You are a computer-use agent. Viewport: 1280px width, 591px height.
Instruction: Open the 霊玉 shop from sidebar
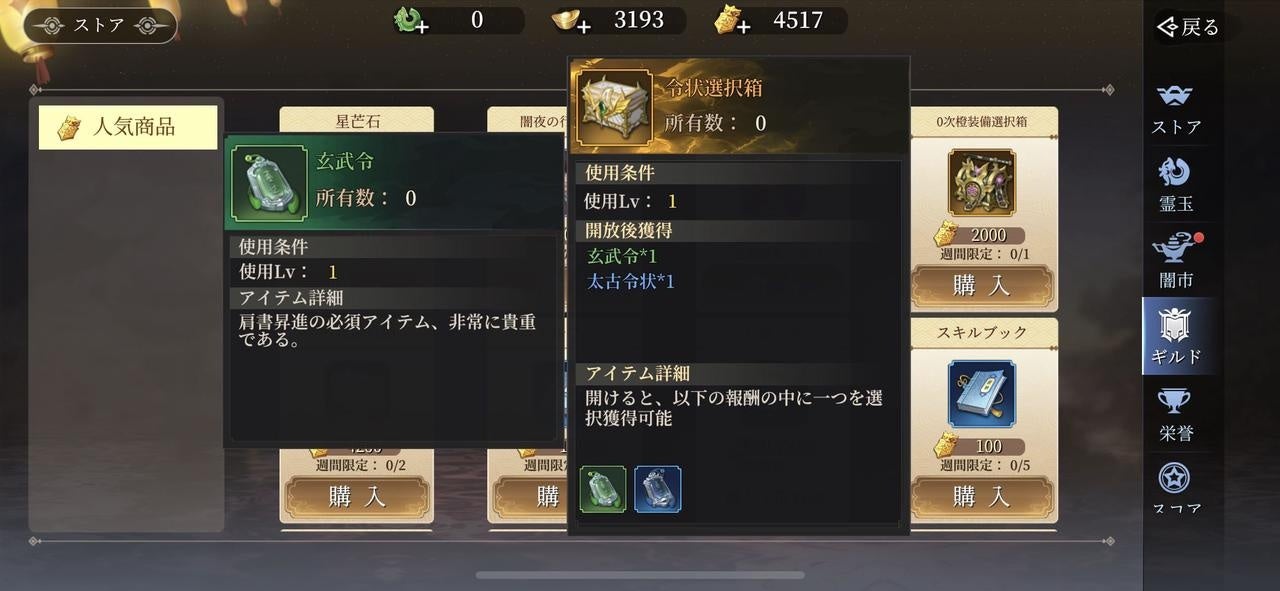tap(1176, 184)
